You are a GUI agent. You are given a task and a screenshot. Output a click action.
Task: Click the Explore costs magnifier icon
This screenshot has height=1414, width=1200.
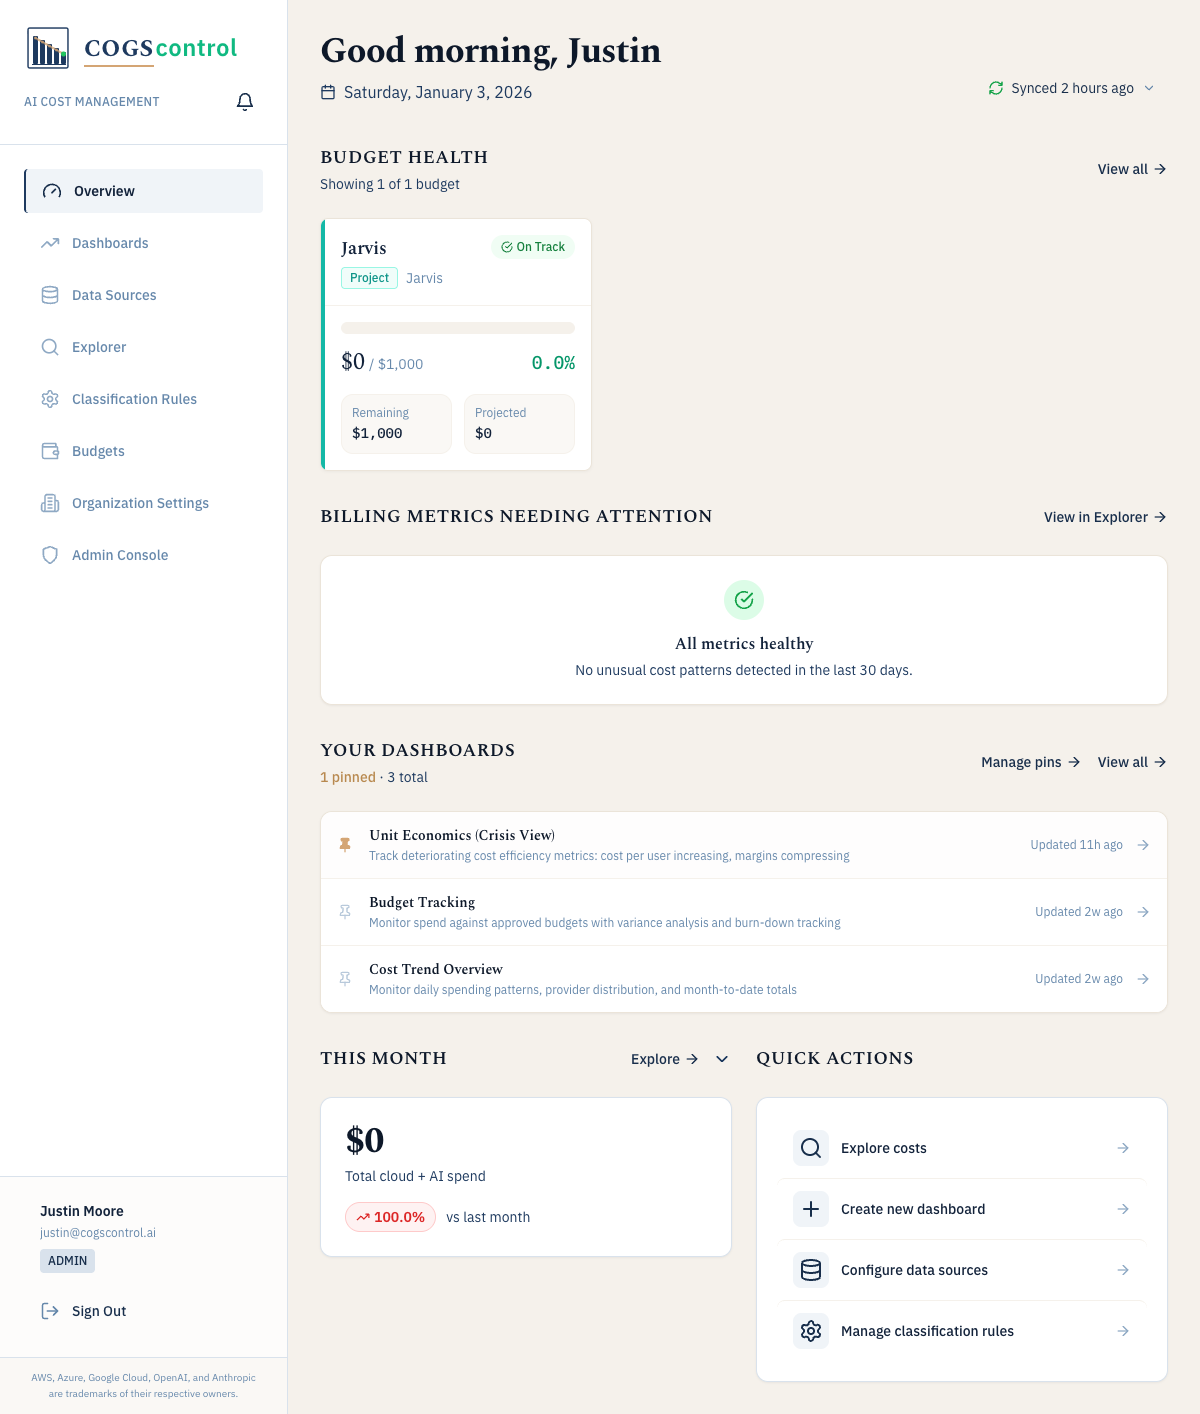click(x=811, y=1148)
